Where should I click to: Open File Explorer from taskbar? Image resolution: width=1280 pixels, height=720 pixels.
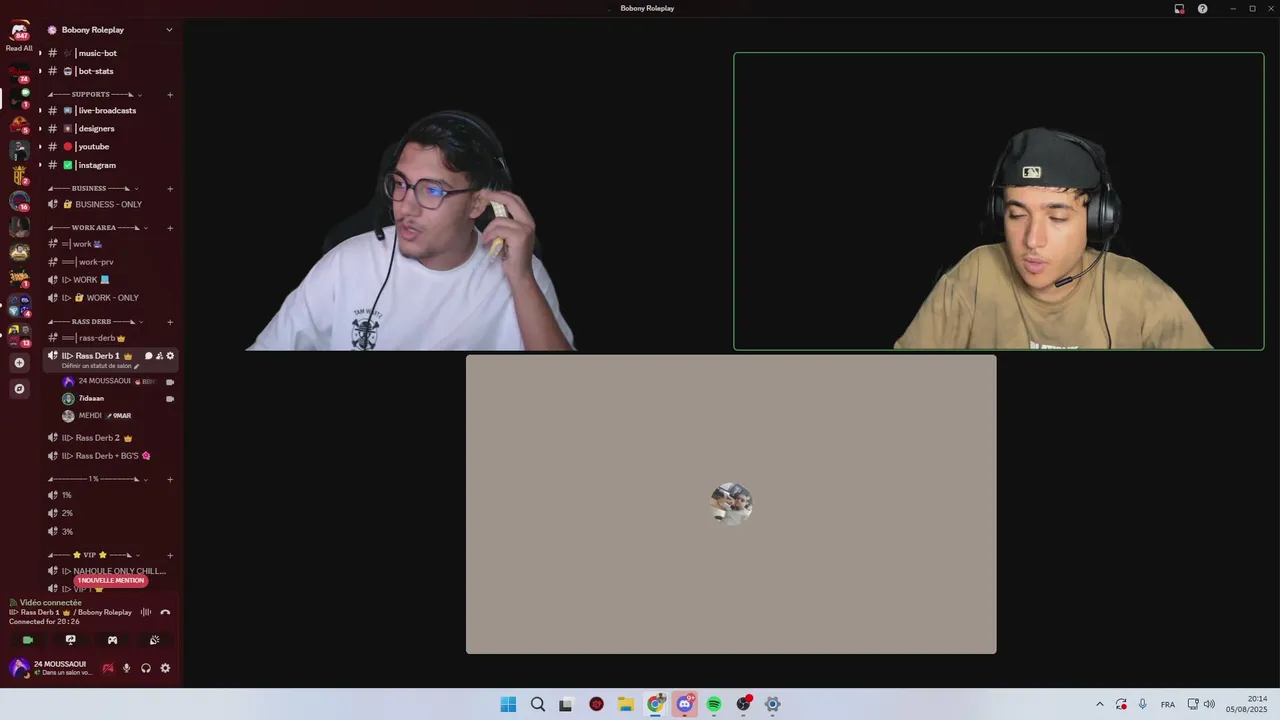pos(626,704)
